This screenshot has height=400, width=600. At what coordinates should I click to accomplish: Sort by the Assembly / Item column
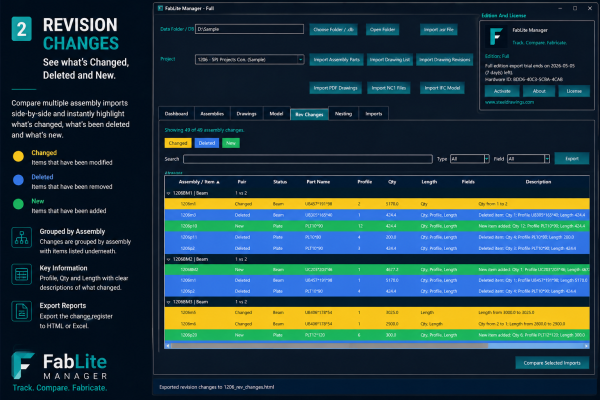point(199,182)
